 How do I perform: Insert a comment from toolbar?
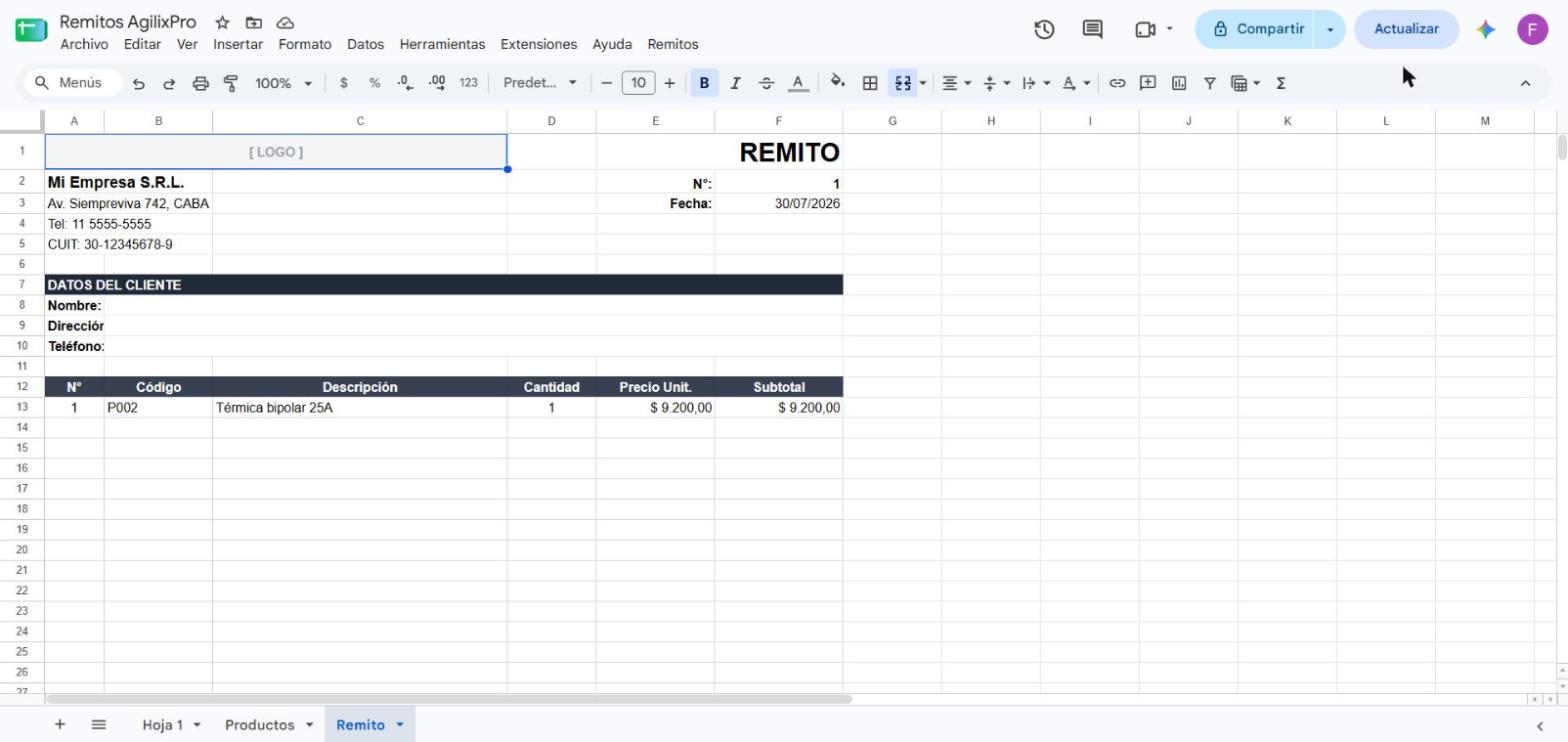1148,83
